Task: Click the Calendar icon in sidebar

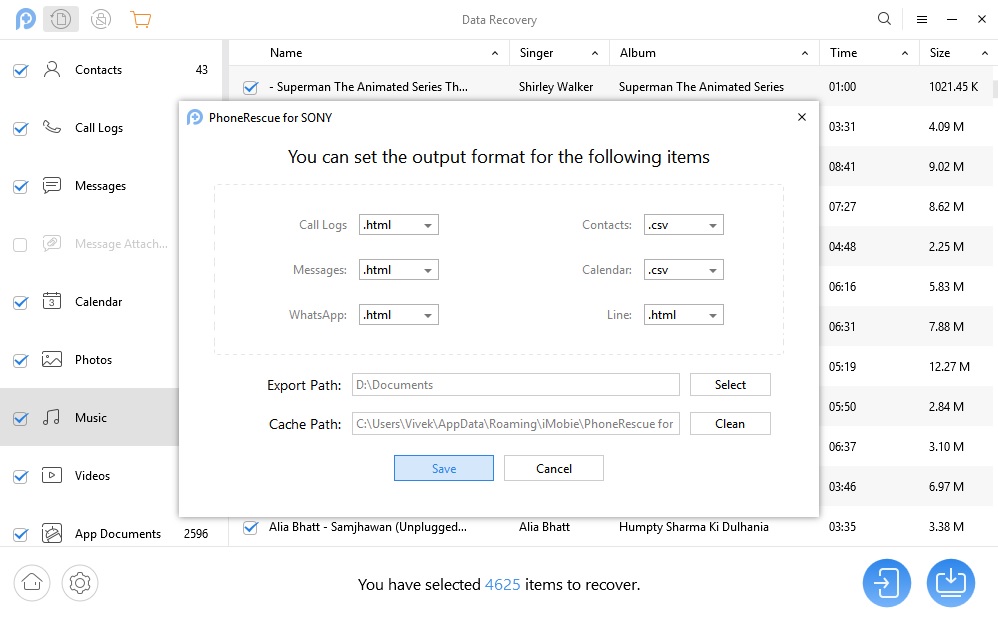Action: pos(52,300)
